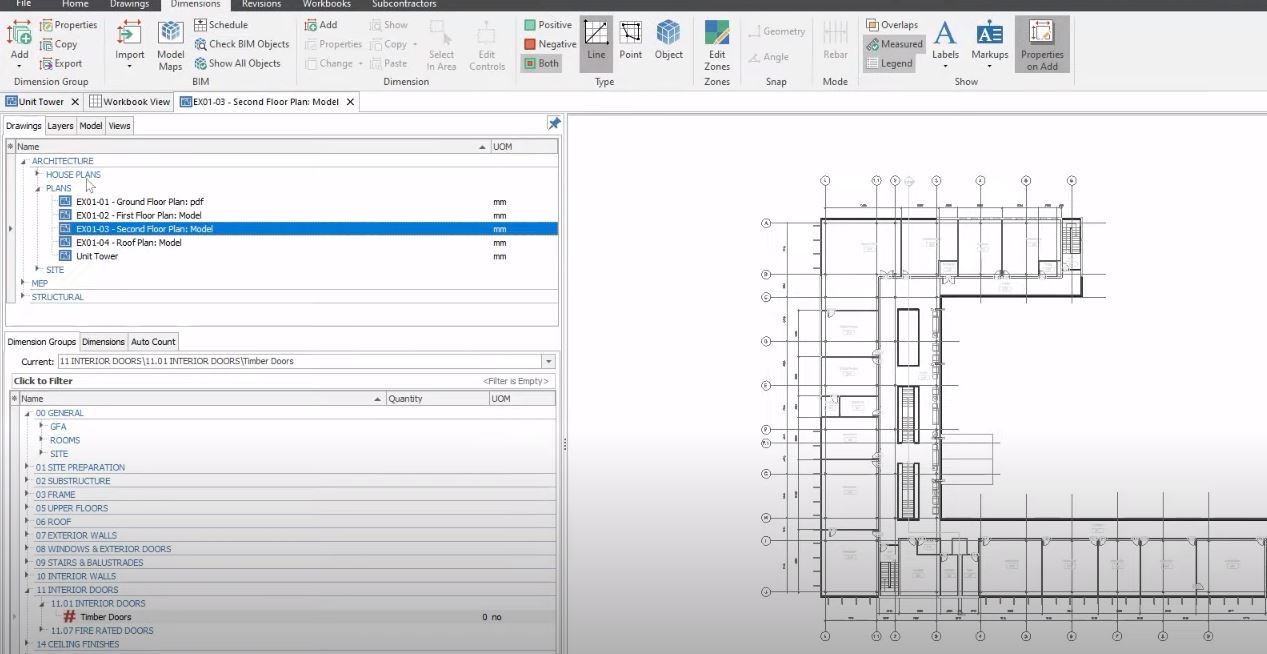Select the Object dimension type
This screenshot has width=1267, height=654.
(x=669, y=40)
